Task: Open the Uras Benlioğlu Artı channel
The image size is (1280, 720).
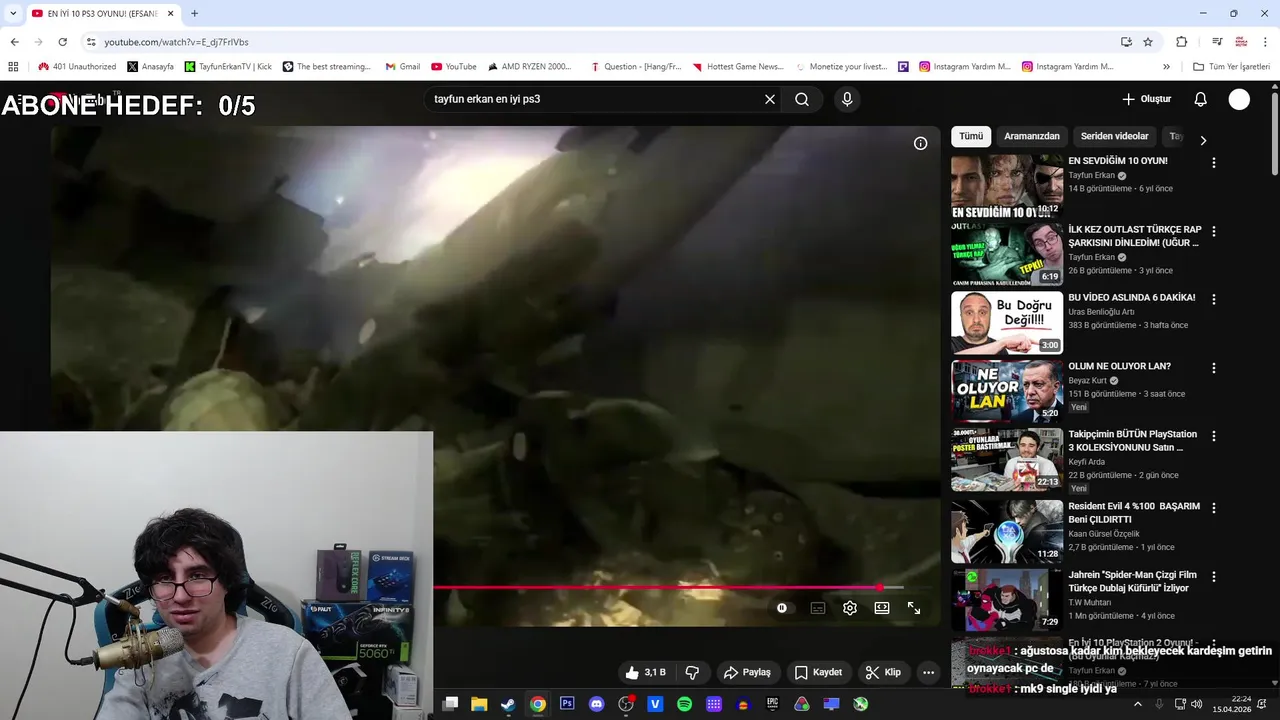Action: point(1101,312)
